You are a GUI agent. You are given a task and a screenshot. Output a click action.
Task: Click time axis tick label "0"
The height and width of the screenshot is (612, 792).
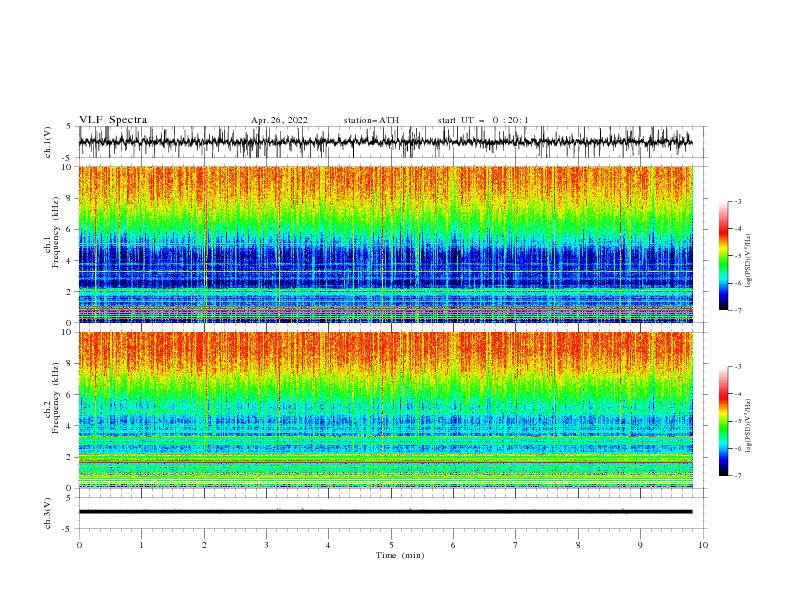point(79,545)
